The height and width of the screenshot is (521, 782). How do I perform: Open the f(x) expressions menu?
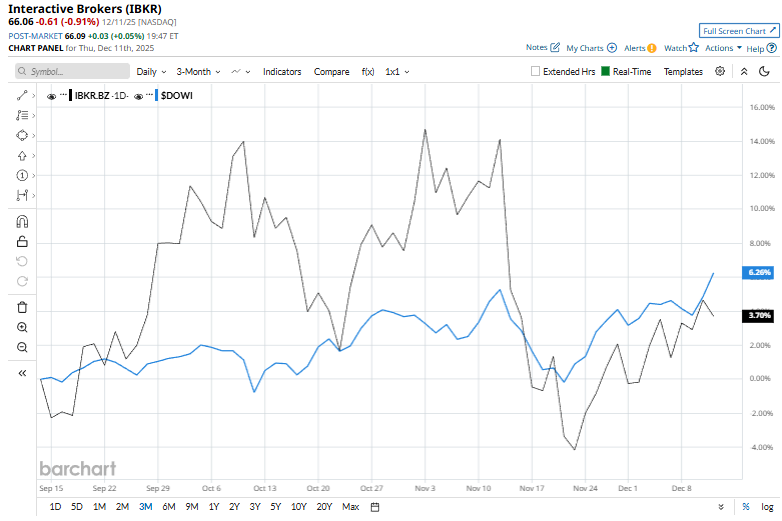pos(368,72)
